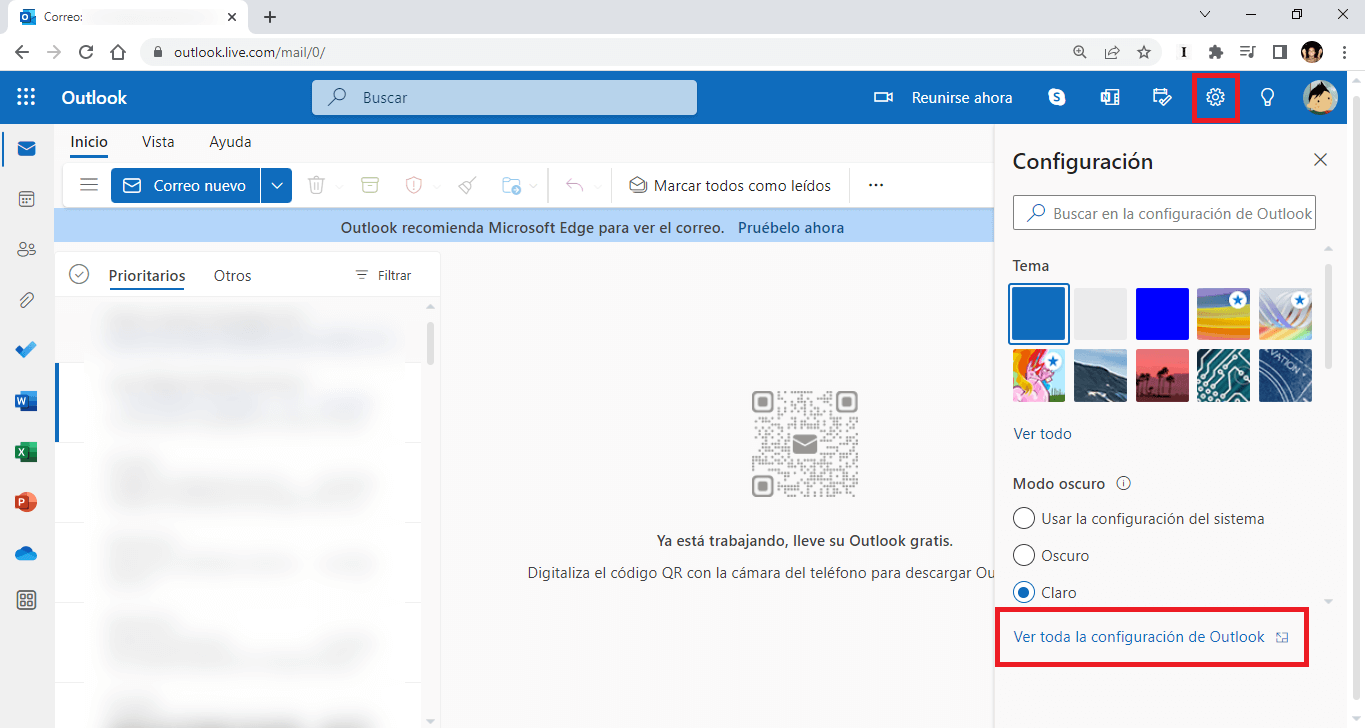Switch to the Ayuda tab
This screenshot has width=1365, height=728.
click(x=230, y=142)
